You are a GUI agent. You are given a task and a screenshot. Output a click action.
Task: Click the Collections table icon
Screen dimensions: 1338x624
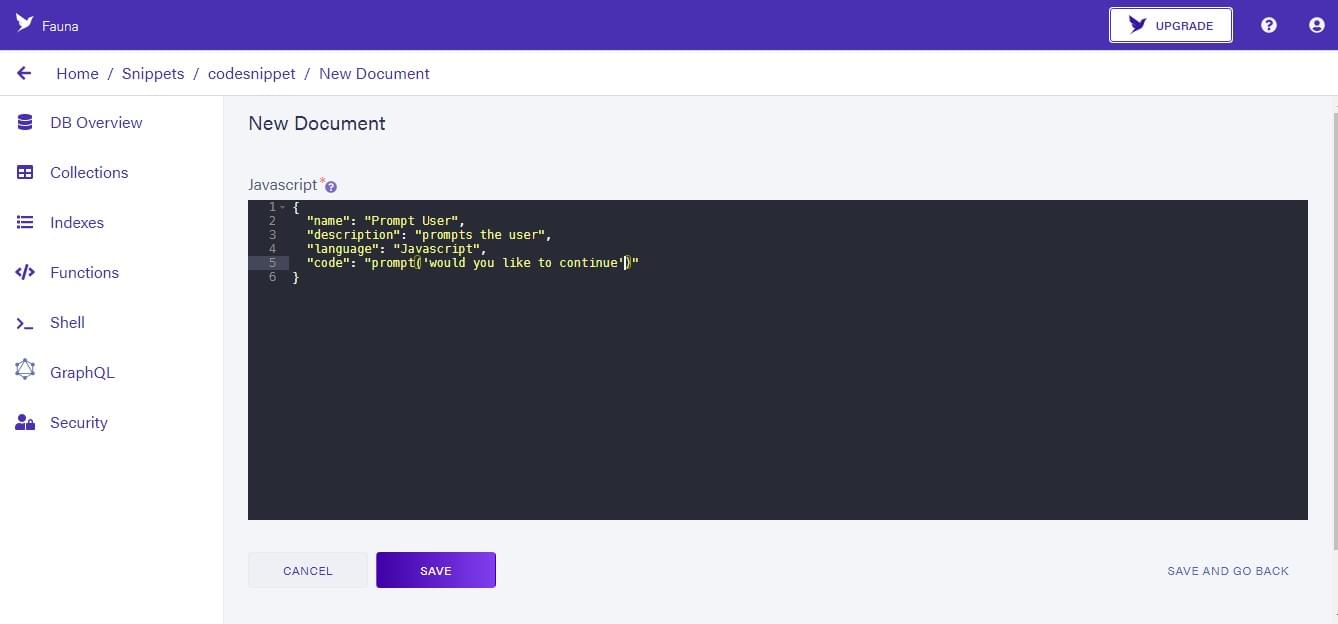[x=25, y=172]
